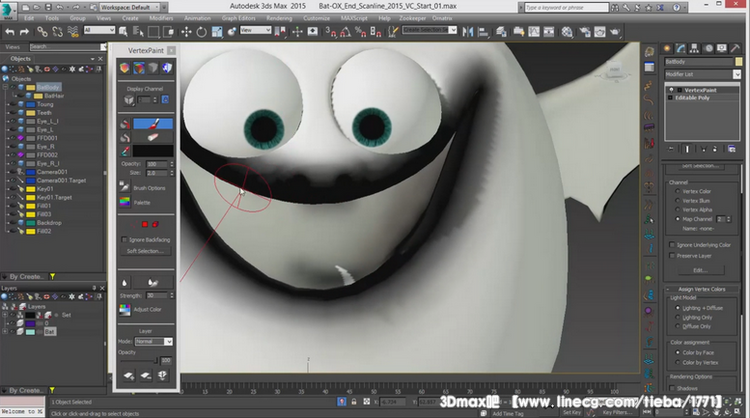This screenshot has width=750, height=418.
Task: Enable vertex color display shaded in VertexPaint
Action: click(139, 68)
